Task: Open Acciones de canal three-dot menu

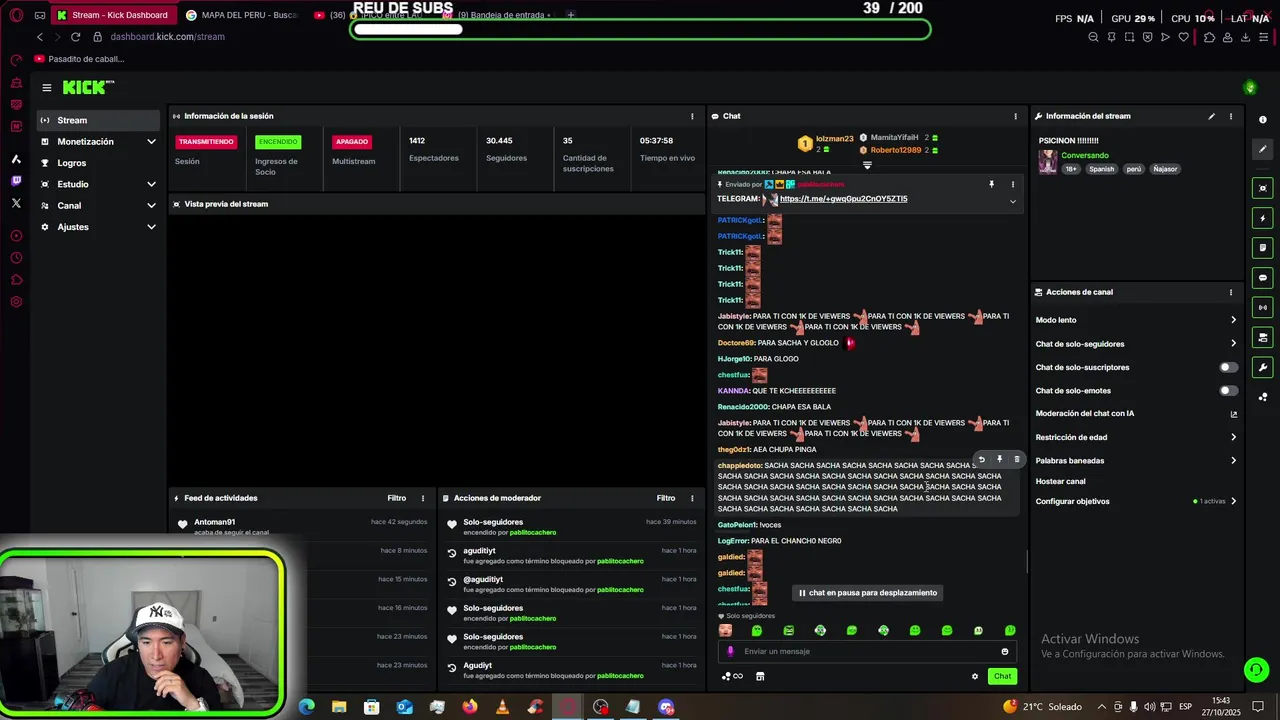Action: click(1231, 292)
